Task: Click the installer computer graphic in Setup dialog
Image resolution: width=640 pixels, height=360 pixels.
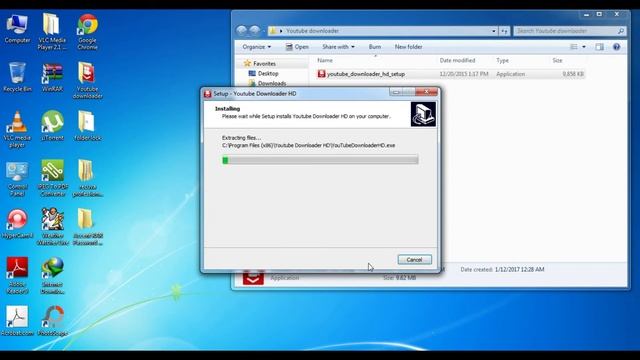Action: [423, 114]
